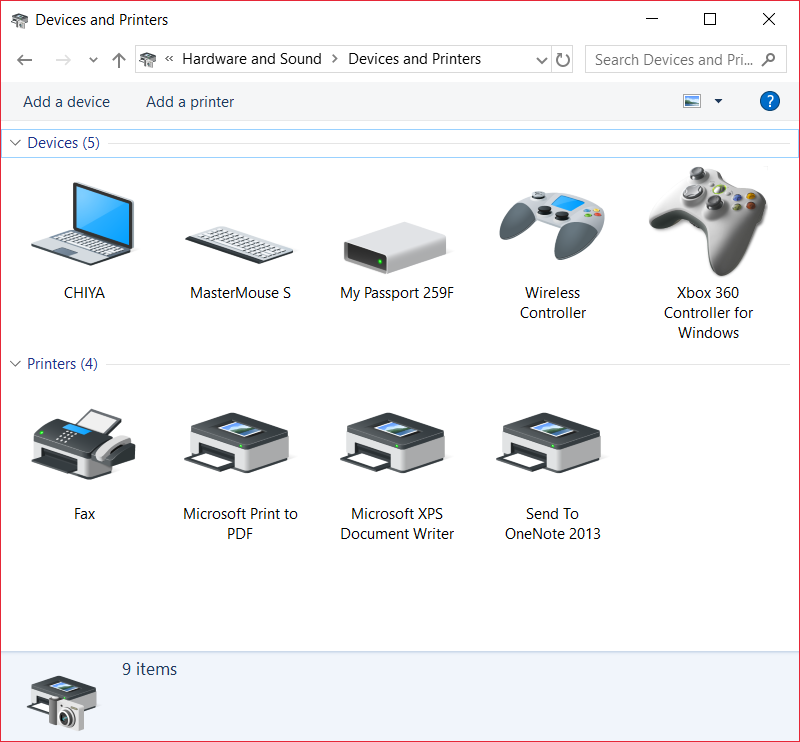Close the Devices and Printers window
Image resolution: width=800 pixels, height=742 pixels.
pyautogui.click(x=768, y=19)
